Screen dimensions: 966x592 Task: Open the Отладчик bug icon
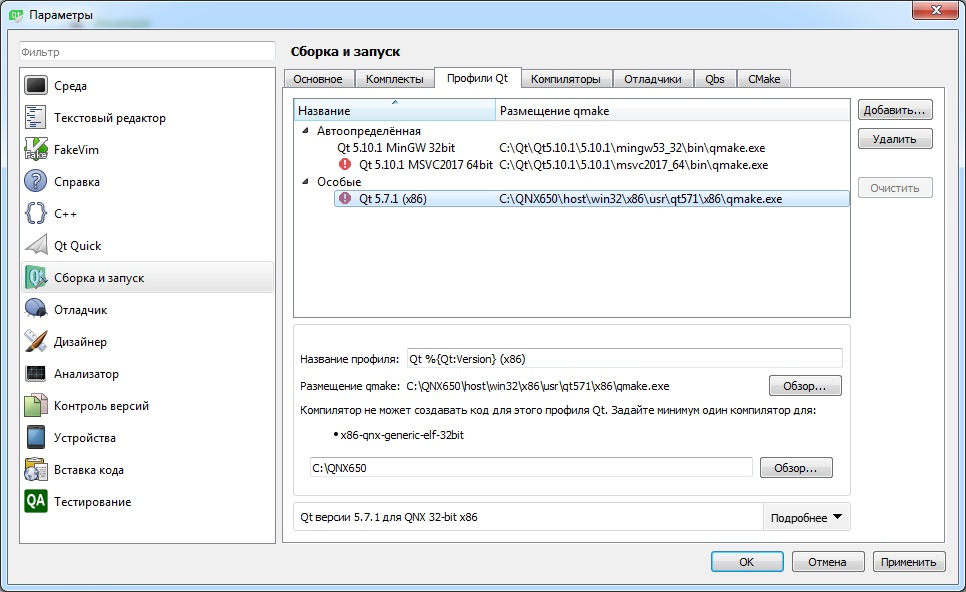36,309
